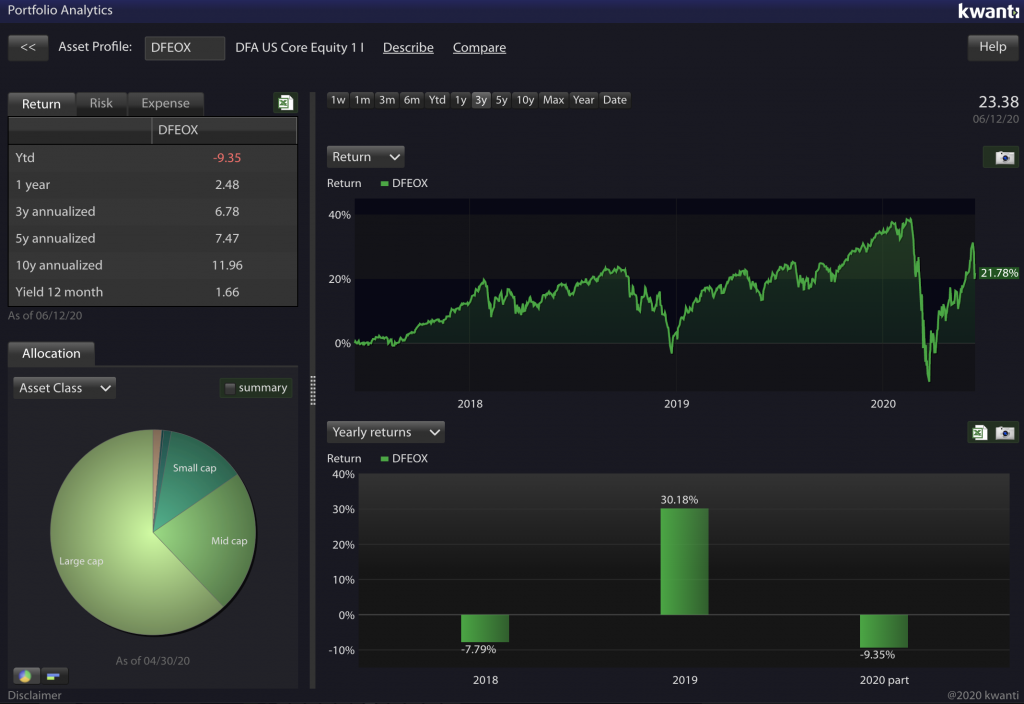Switch to the Expense tab
Image resolution: width=1024 pixels, height=704 pixels.
click(x=165, y=103)
